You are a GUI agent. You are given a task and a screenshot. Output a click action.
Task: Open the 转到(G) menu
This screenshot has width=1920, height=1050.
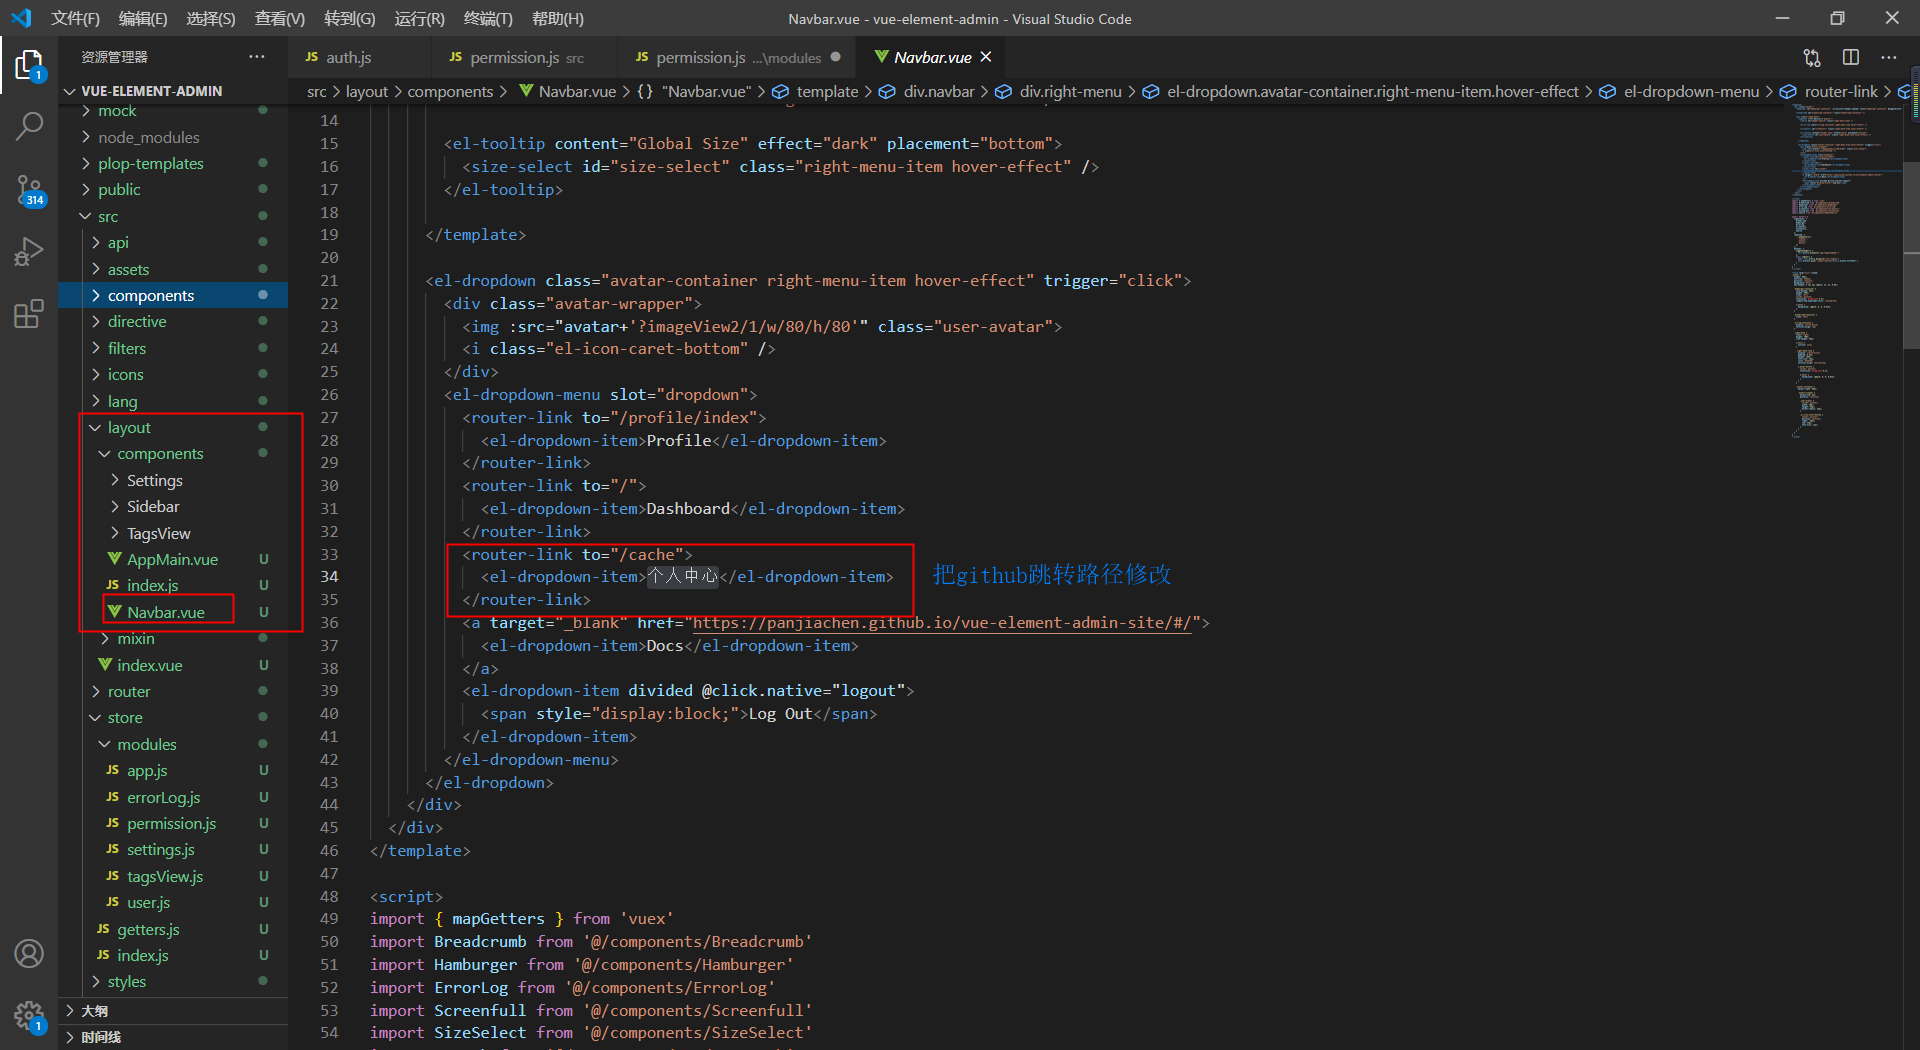pyautogui.click(x=350, y=18)
